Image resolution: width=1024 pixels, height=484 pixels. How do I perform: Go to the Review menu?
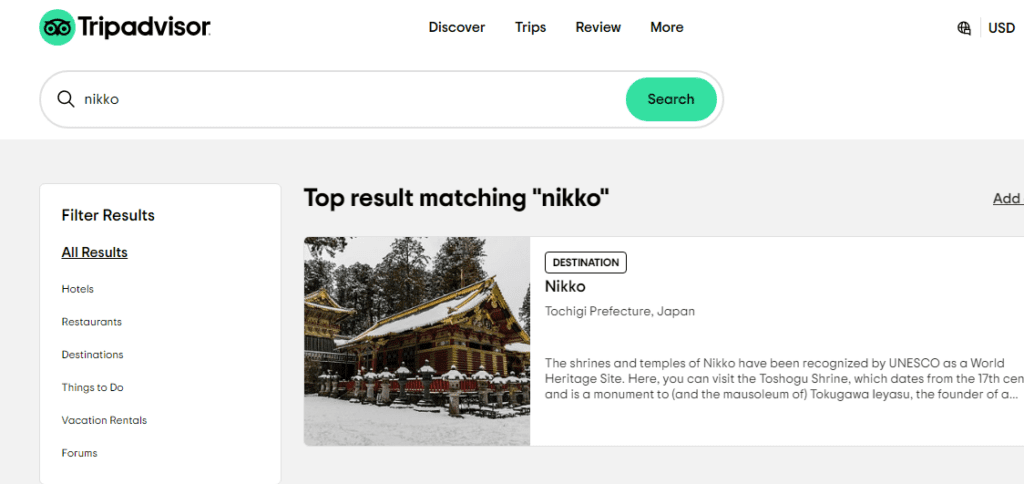coord(598,27)
